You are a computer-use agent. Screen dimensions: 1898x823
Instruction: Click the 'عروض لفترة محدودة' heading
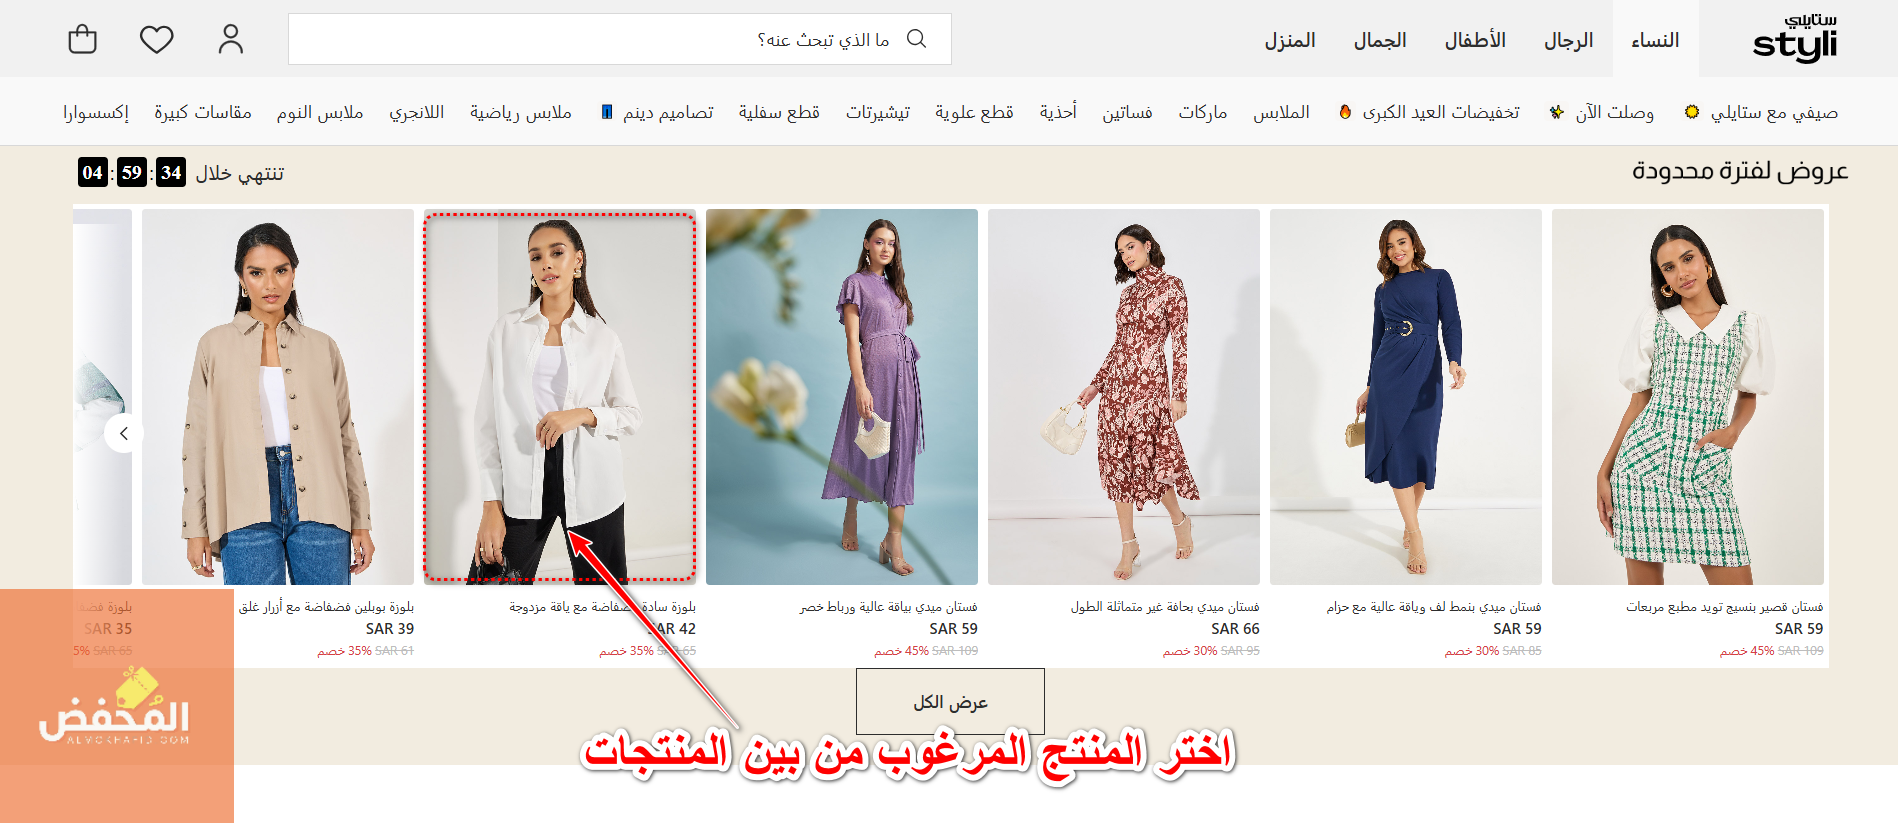1740,171
